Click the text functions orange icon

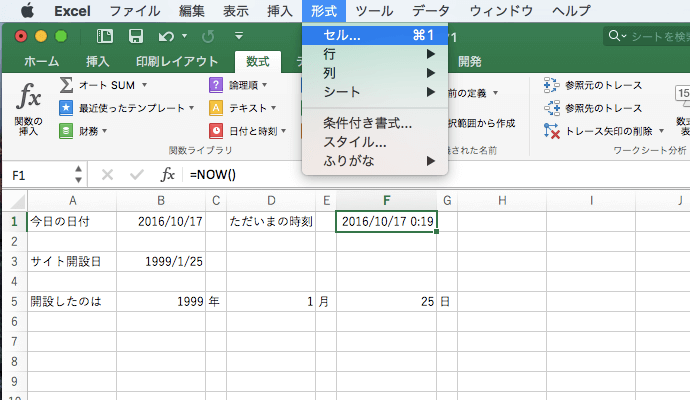tap(216, 108)
